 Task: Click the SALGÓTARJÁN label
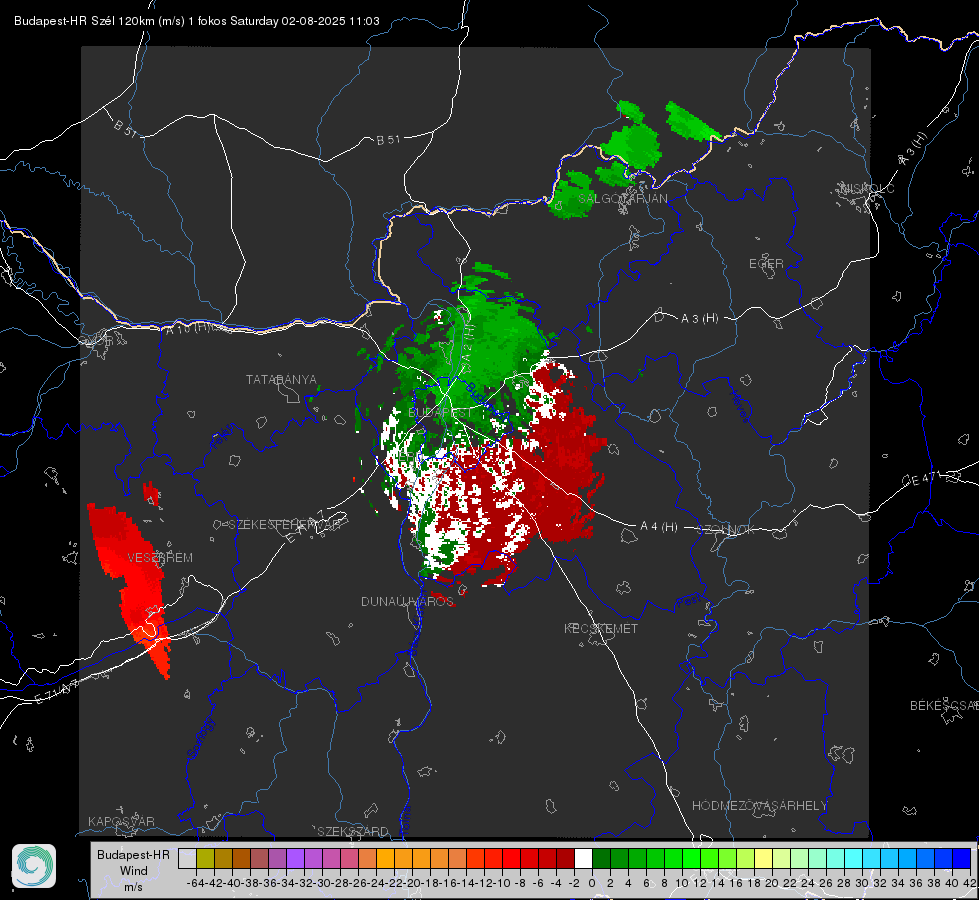coord(622,199)
